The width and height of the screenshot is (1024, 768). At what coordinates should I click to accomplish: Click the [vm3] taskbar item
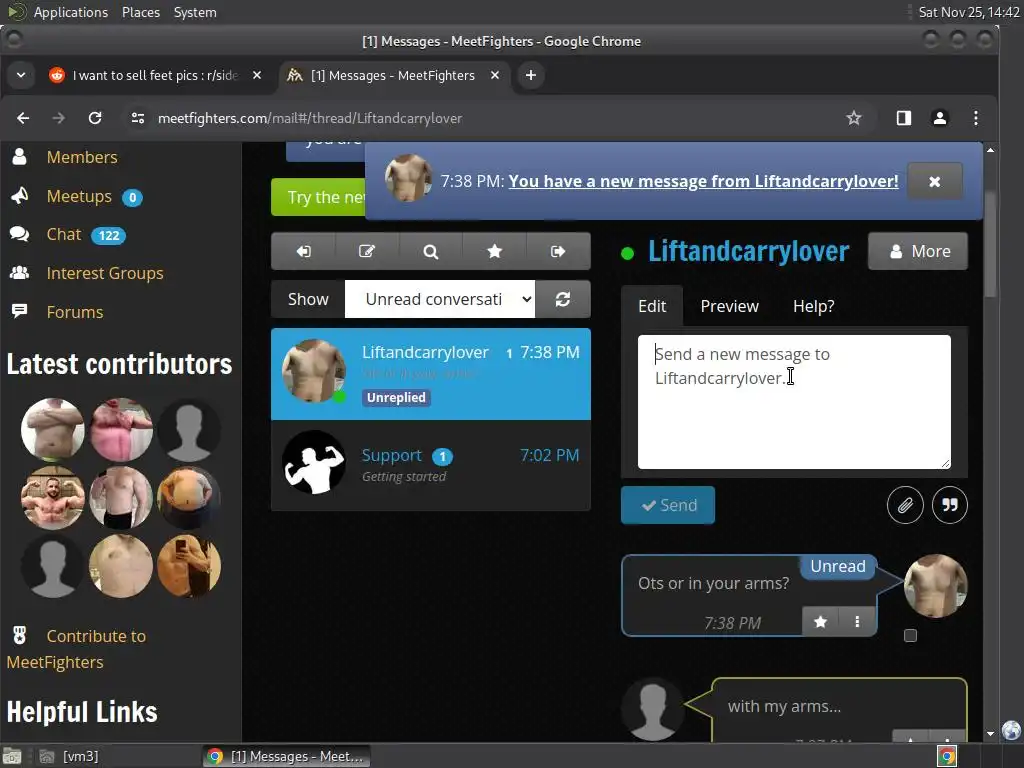pyautogui.click(x=70, y=756)
